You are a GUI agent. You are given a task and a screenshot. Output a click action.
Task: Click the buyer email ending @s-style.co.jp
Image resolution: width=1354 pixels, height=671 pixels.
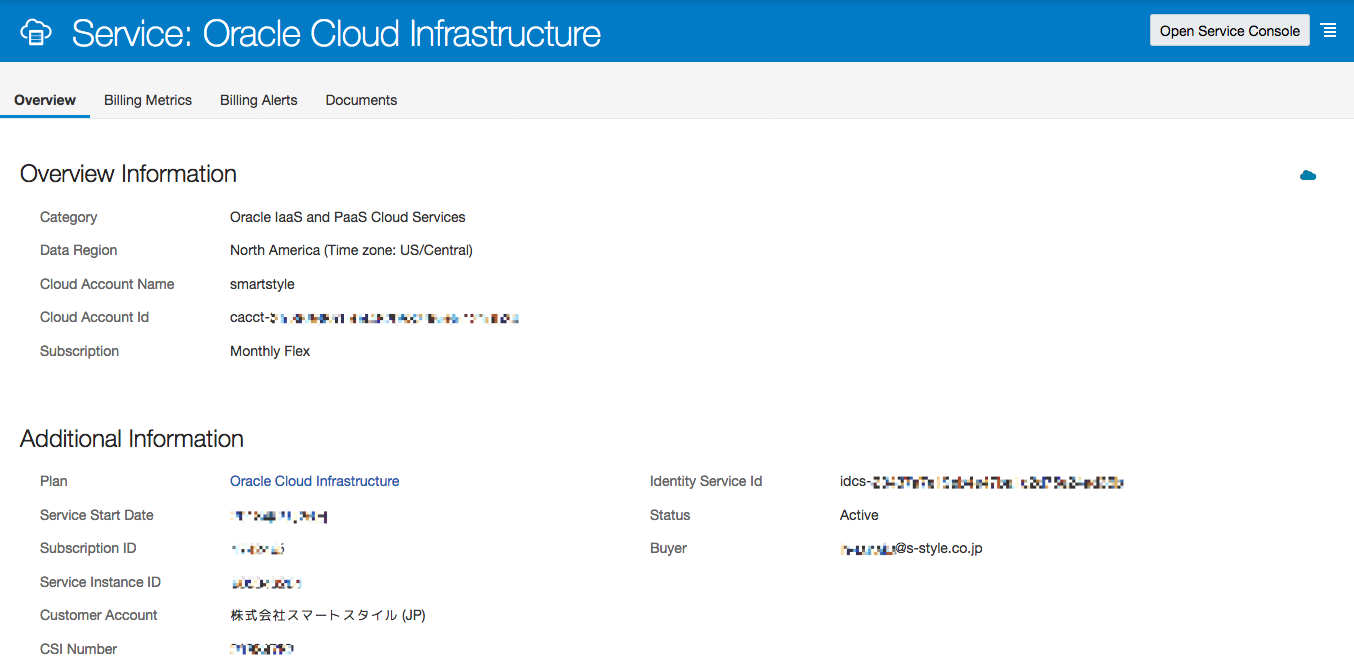click(911, 548)
